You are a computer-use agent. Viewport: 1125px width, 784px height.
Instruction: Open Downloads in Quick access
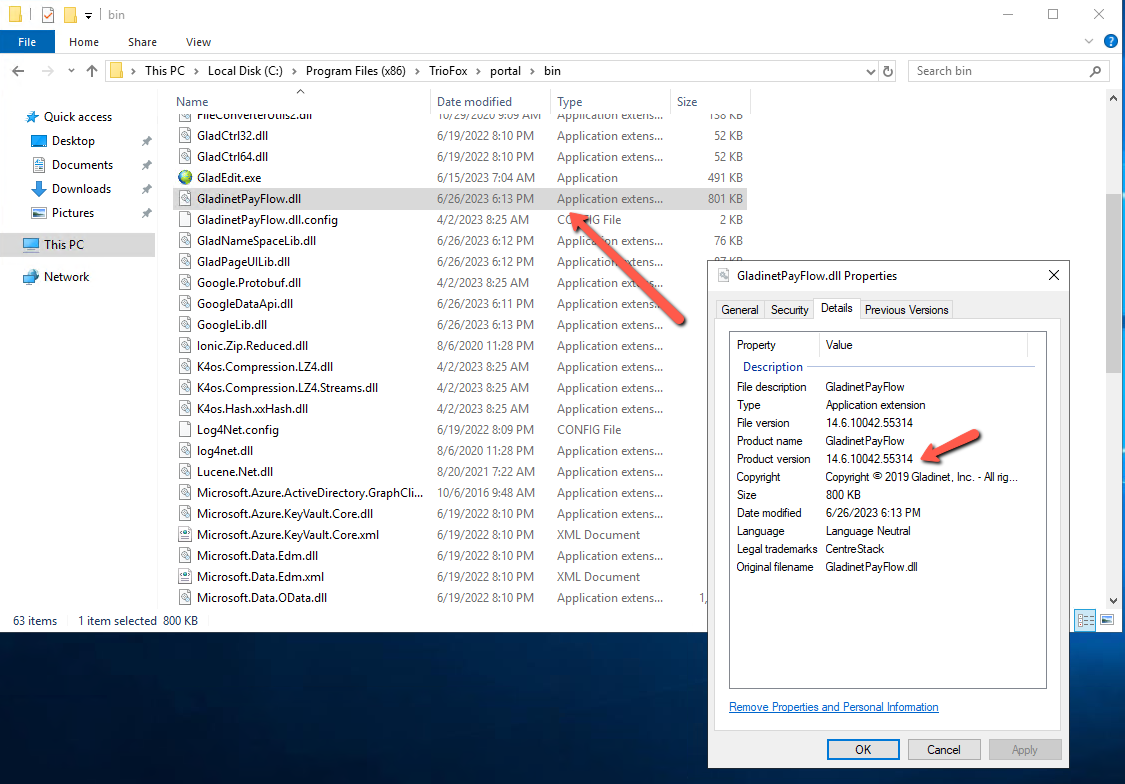[81, 189]
